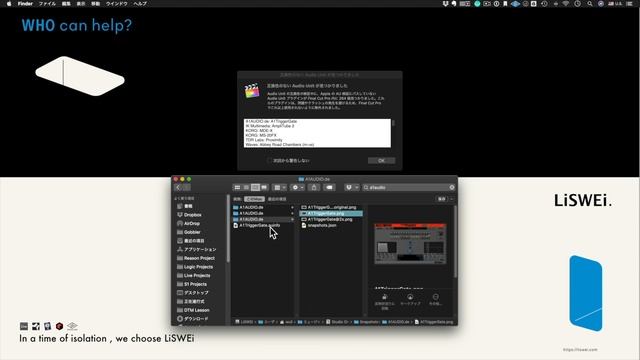Expand the second A1AUDIO.de folder arrow
640x360 pixels.
[292, 213]
